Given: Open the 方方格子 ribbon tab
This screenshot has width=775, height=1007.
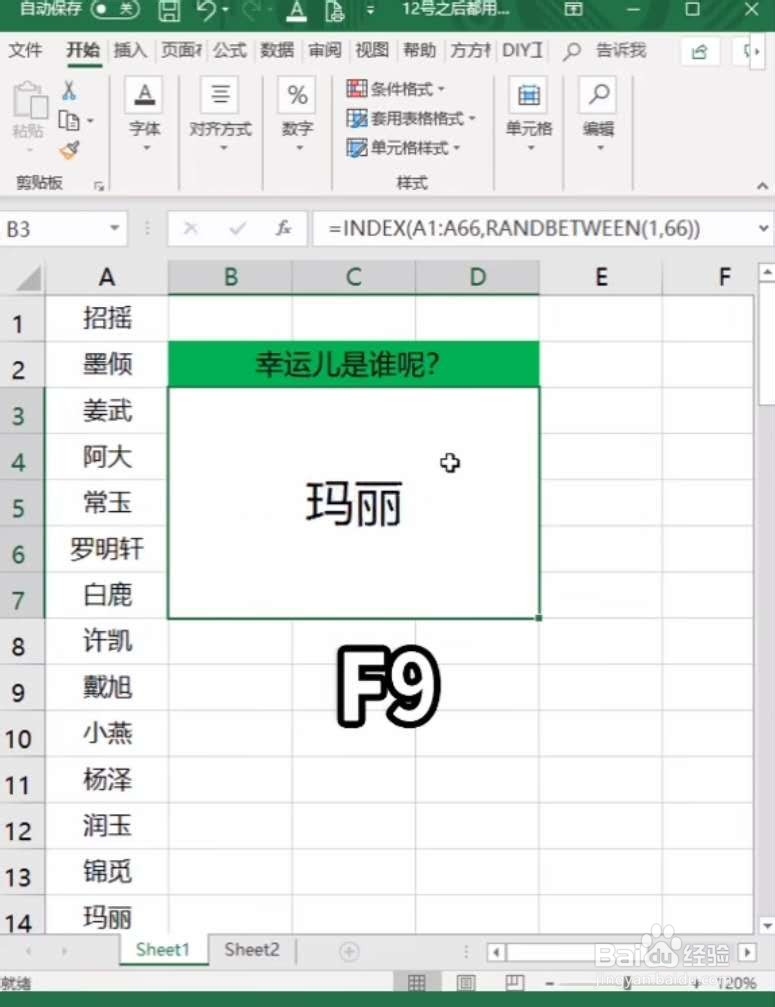Looking at the screenshot, I should 470,50.
